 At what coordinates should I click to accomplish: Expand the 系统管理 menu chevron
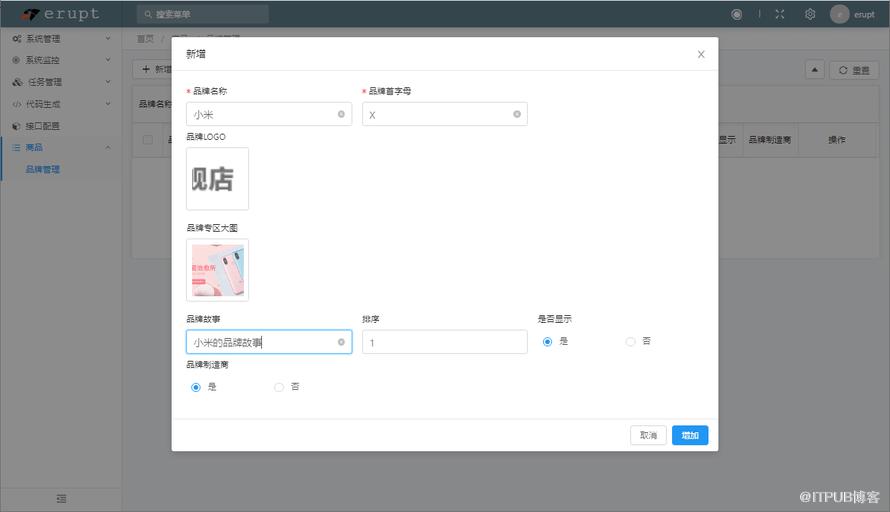click(x=108, y=38)
